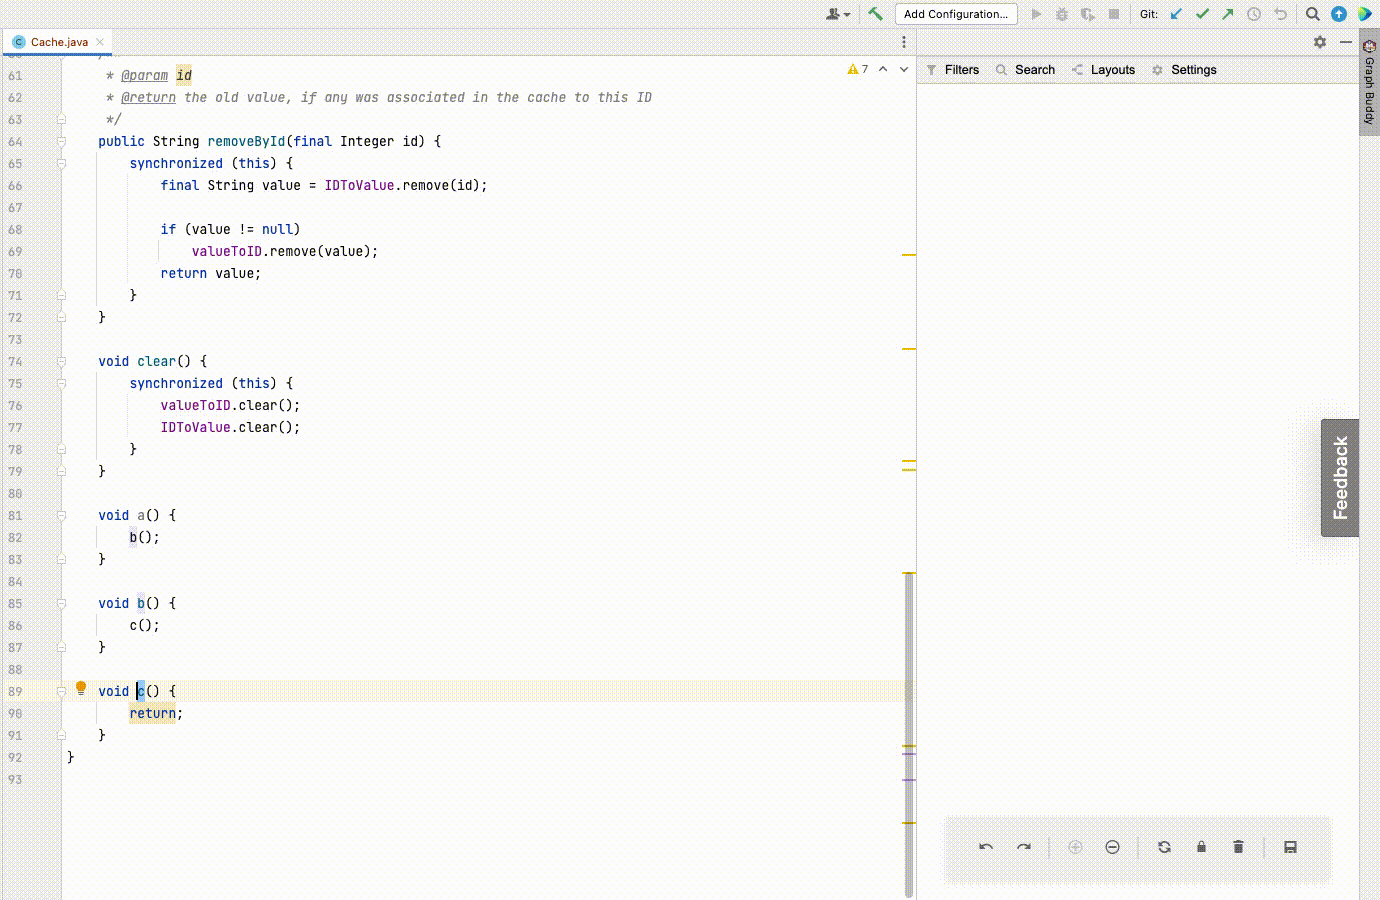
Task: Open the graph Settings menu
Action: [1184, 70]
